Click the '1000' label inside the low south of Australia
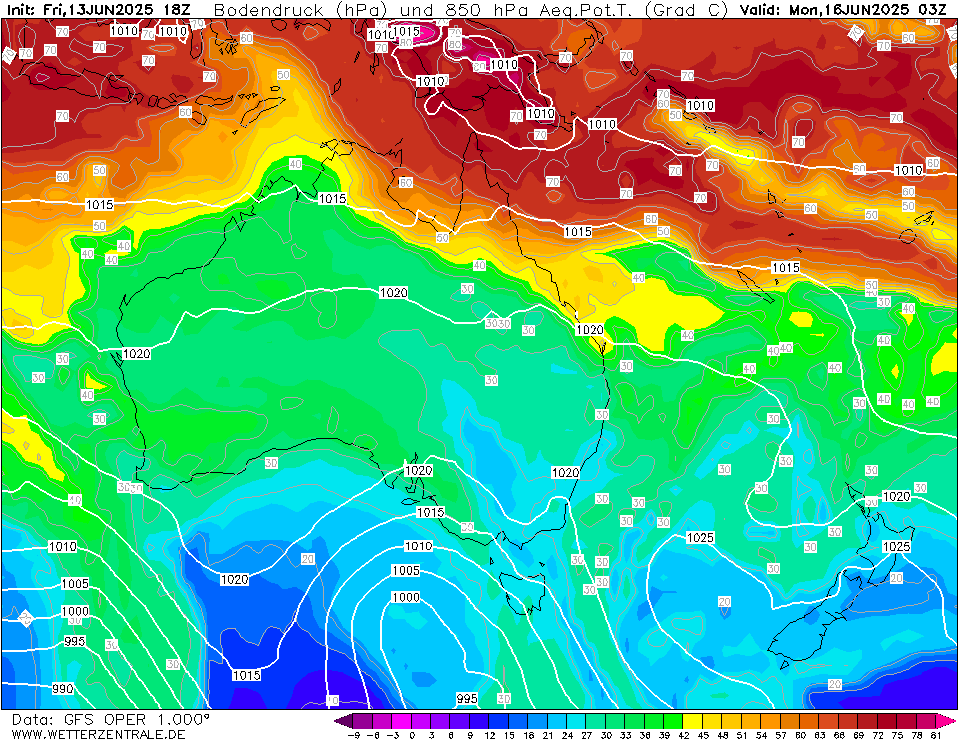 405,597
